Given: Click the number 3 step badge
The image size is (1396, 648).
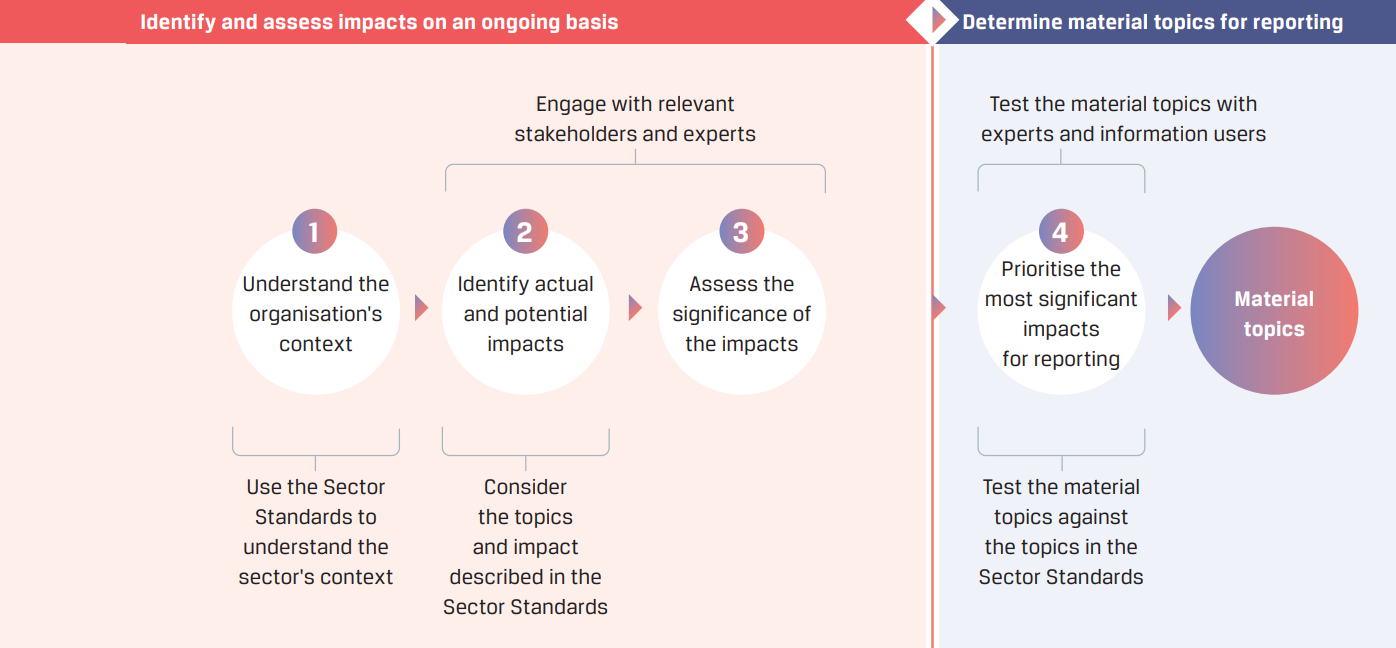Looking at the screenshot, I should pyautogui.click(x=741, y=232).
